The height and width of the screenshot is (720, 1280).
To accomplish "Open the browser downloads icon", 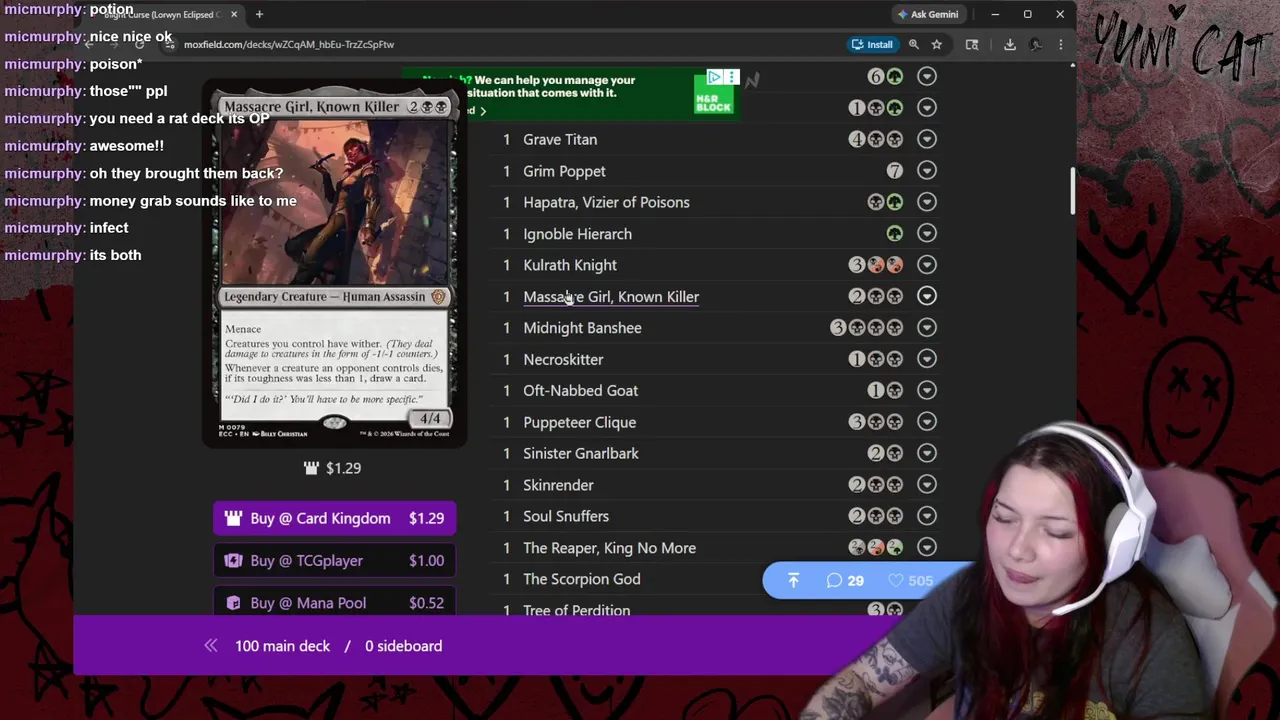I will [x=1010, y=44].
